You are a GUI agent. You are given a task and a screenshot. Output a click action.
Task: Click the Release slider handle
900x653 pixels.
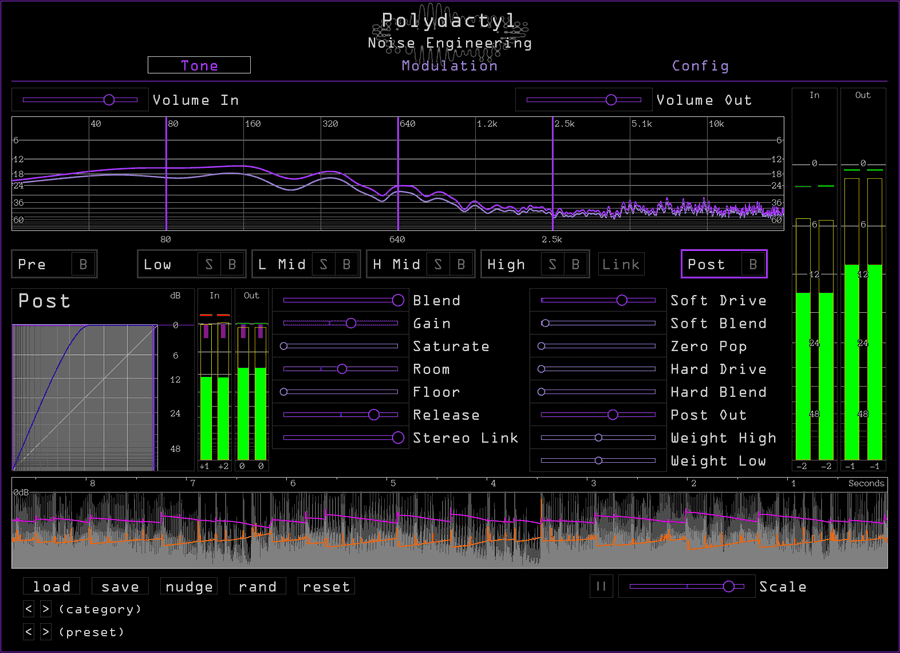(374, 415)
